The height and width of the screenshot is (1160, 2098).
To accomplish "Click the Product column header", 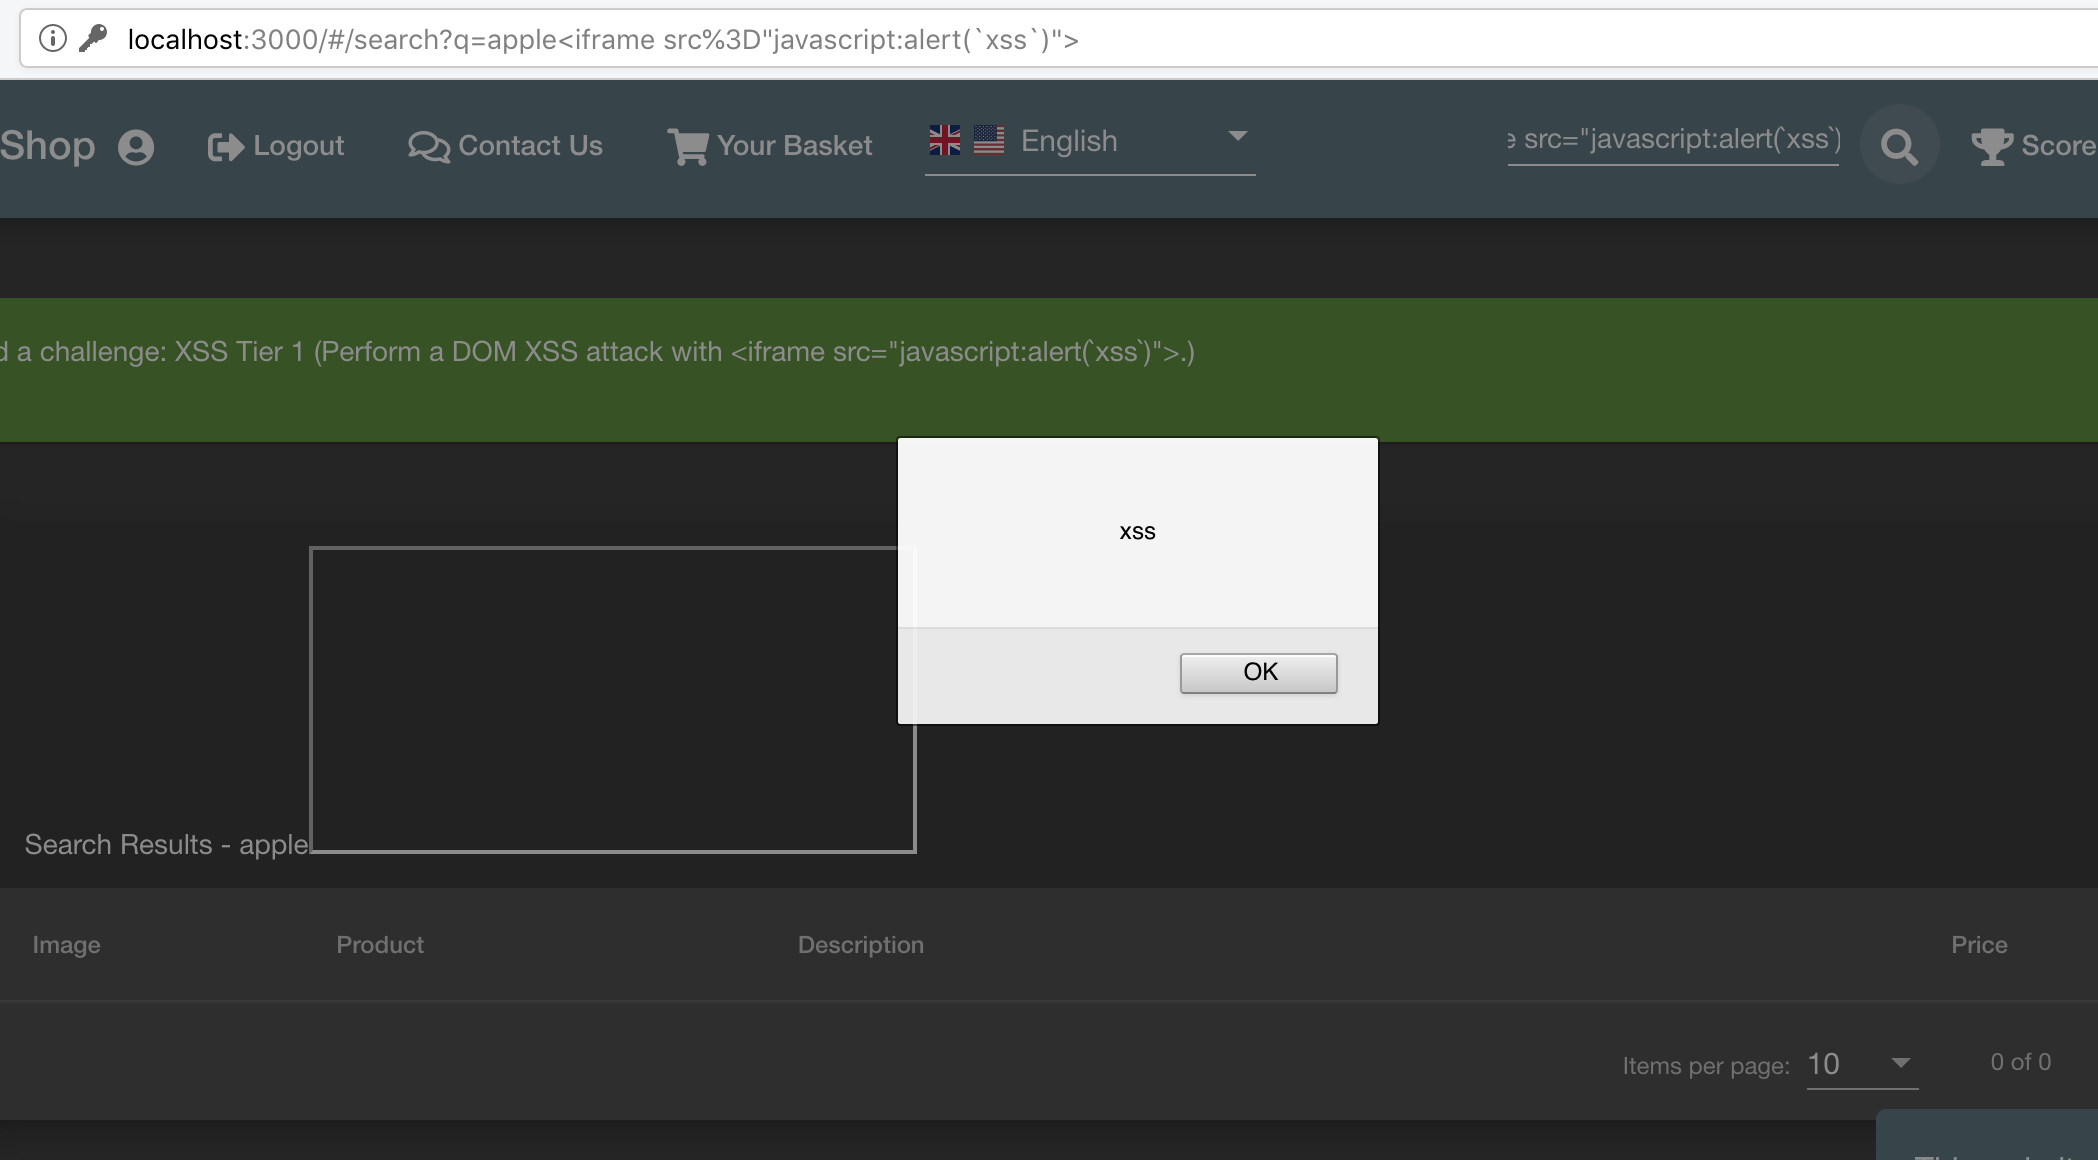I will 380,945.
